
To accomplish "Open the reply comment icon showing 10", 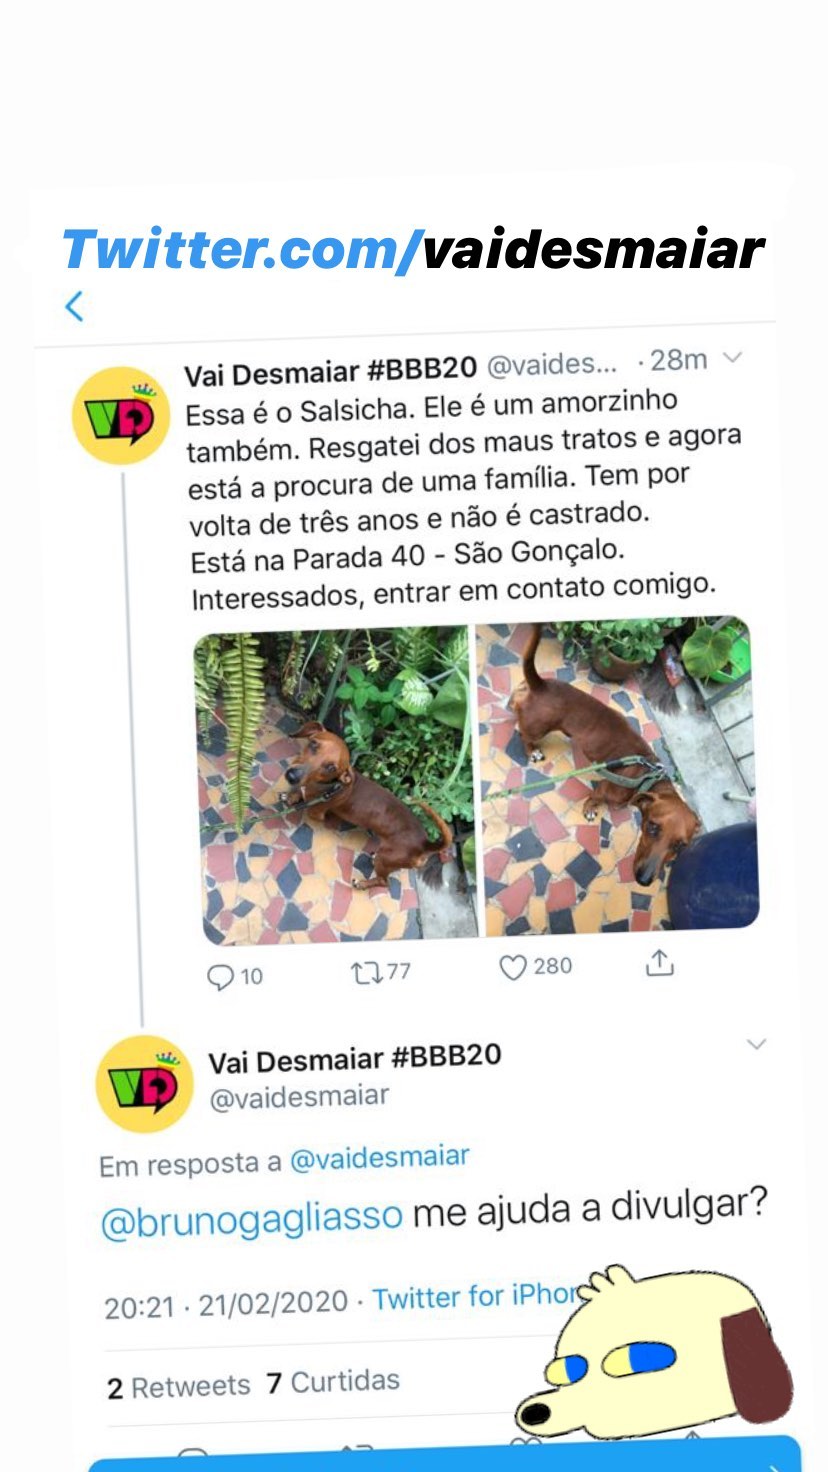I will [235, 976].
